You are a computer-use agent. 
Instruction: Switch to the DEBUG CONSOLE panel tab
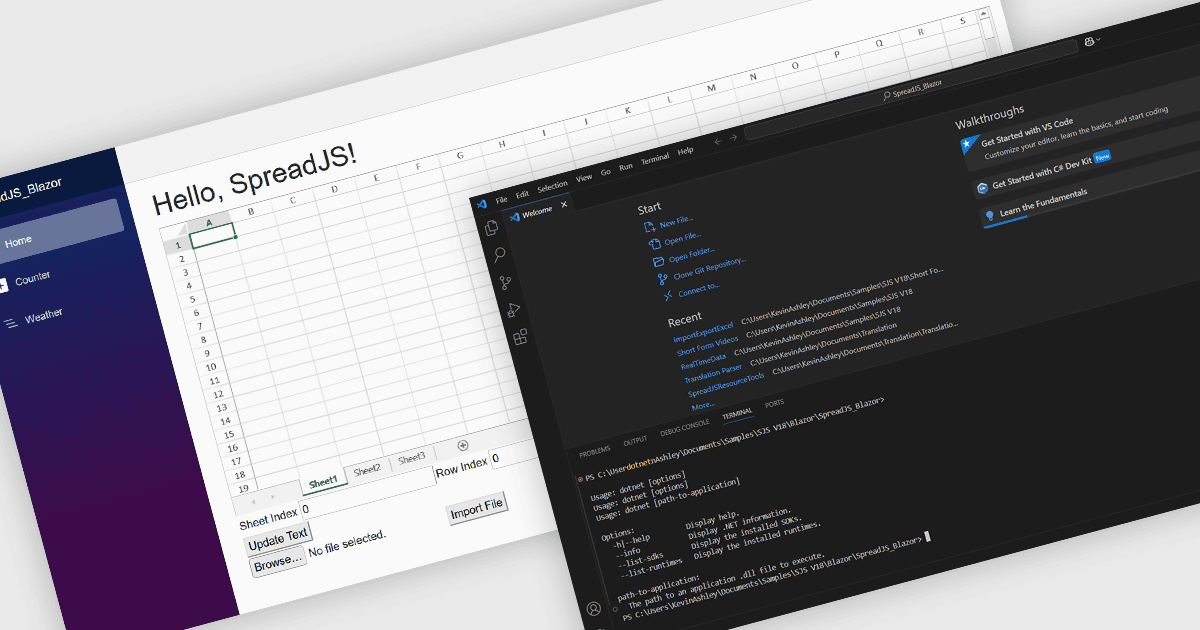[x=685, y=428]
